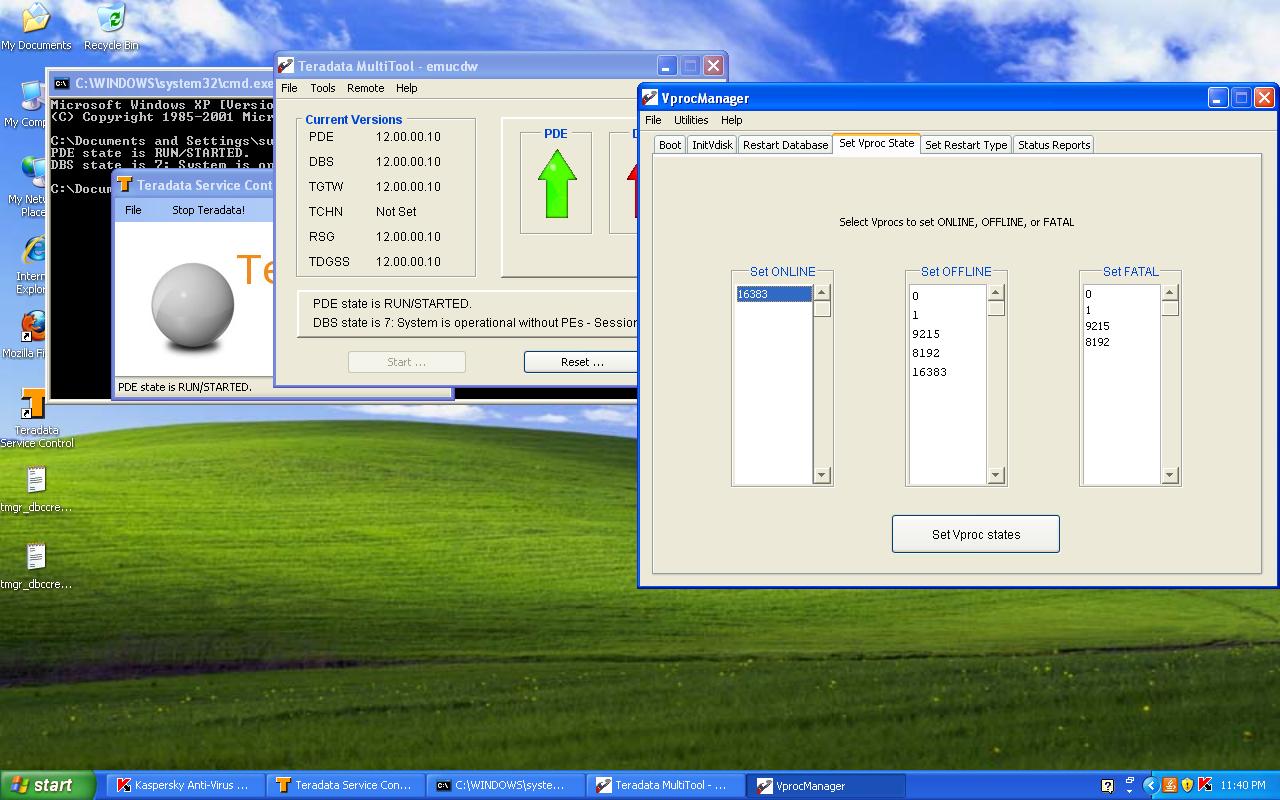The image size is (1280, 800).
Task: Open the File menu in Teradata MultiTool
Action: [x=289, y=88]
